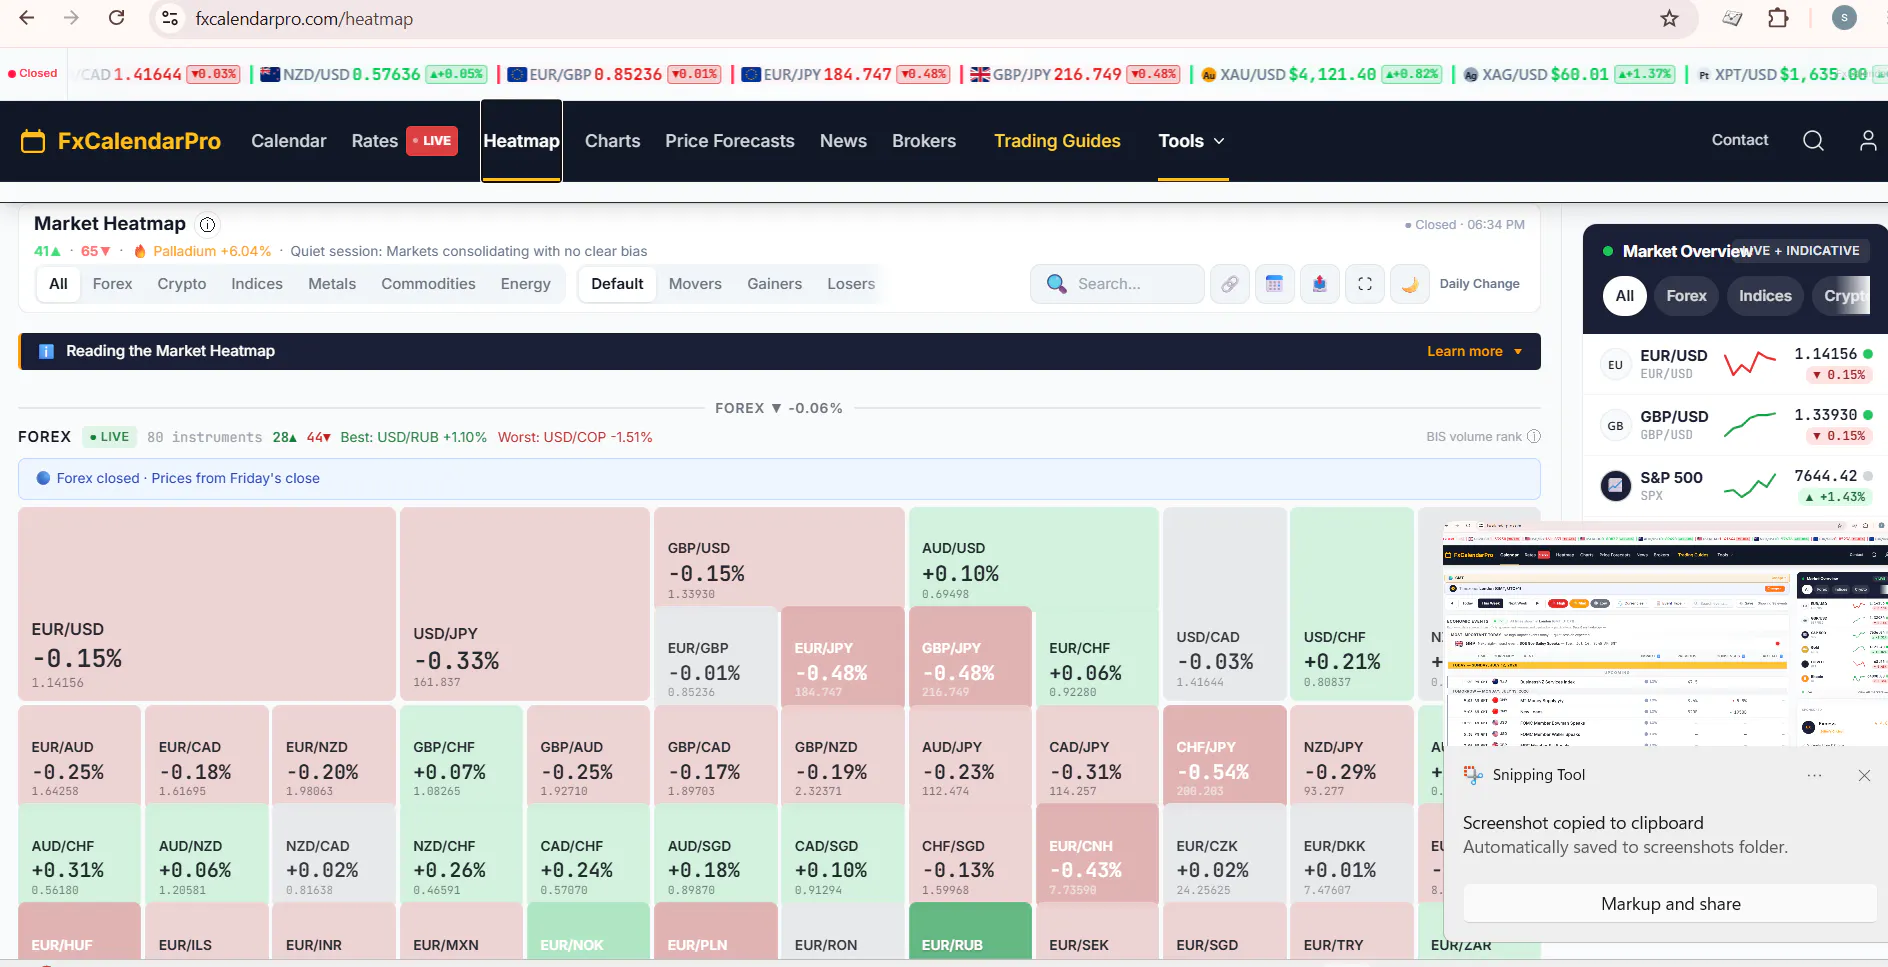Screen dimensions: 1888x967
Task: Open the site search magnifier icon
Action: (1813, 141)
